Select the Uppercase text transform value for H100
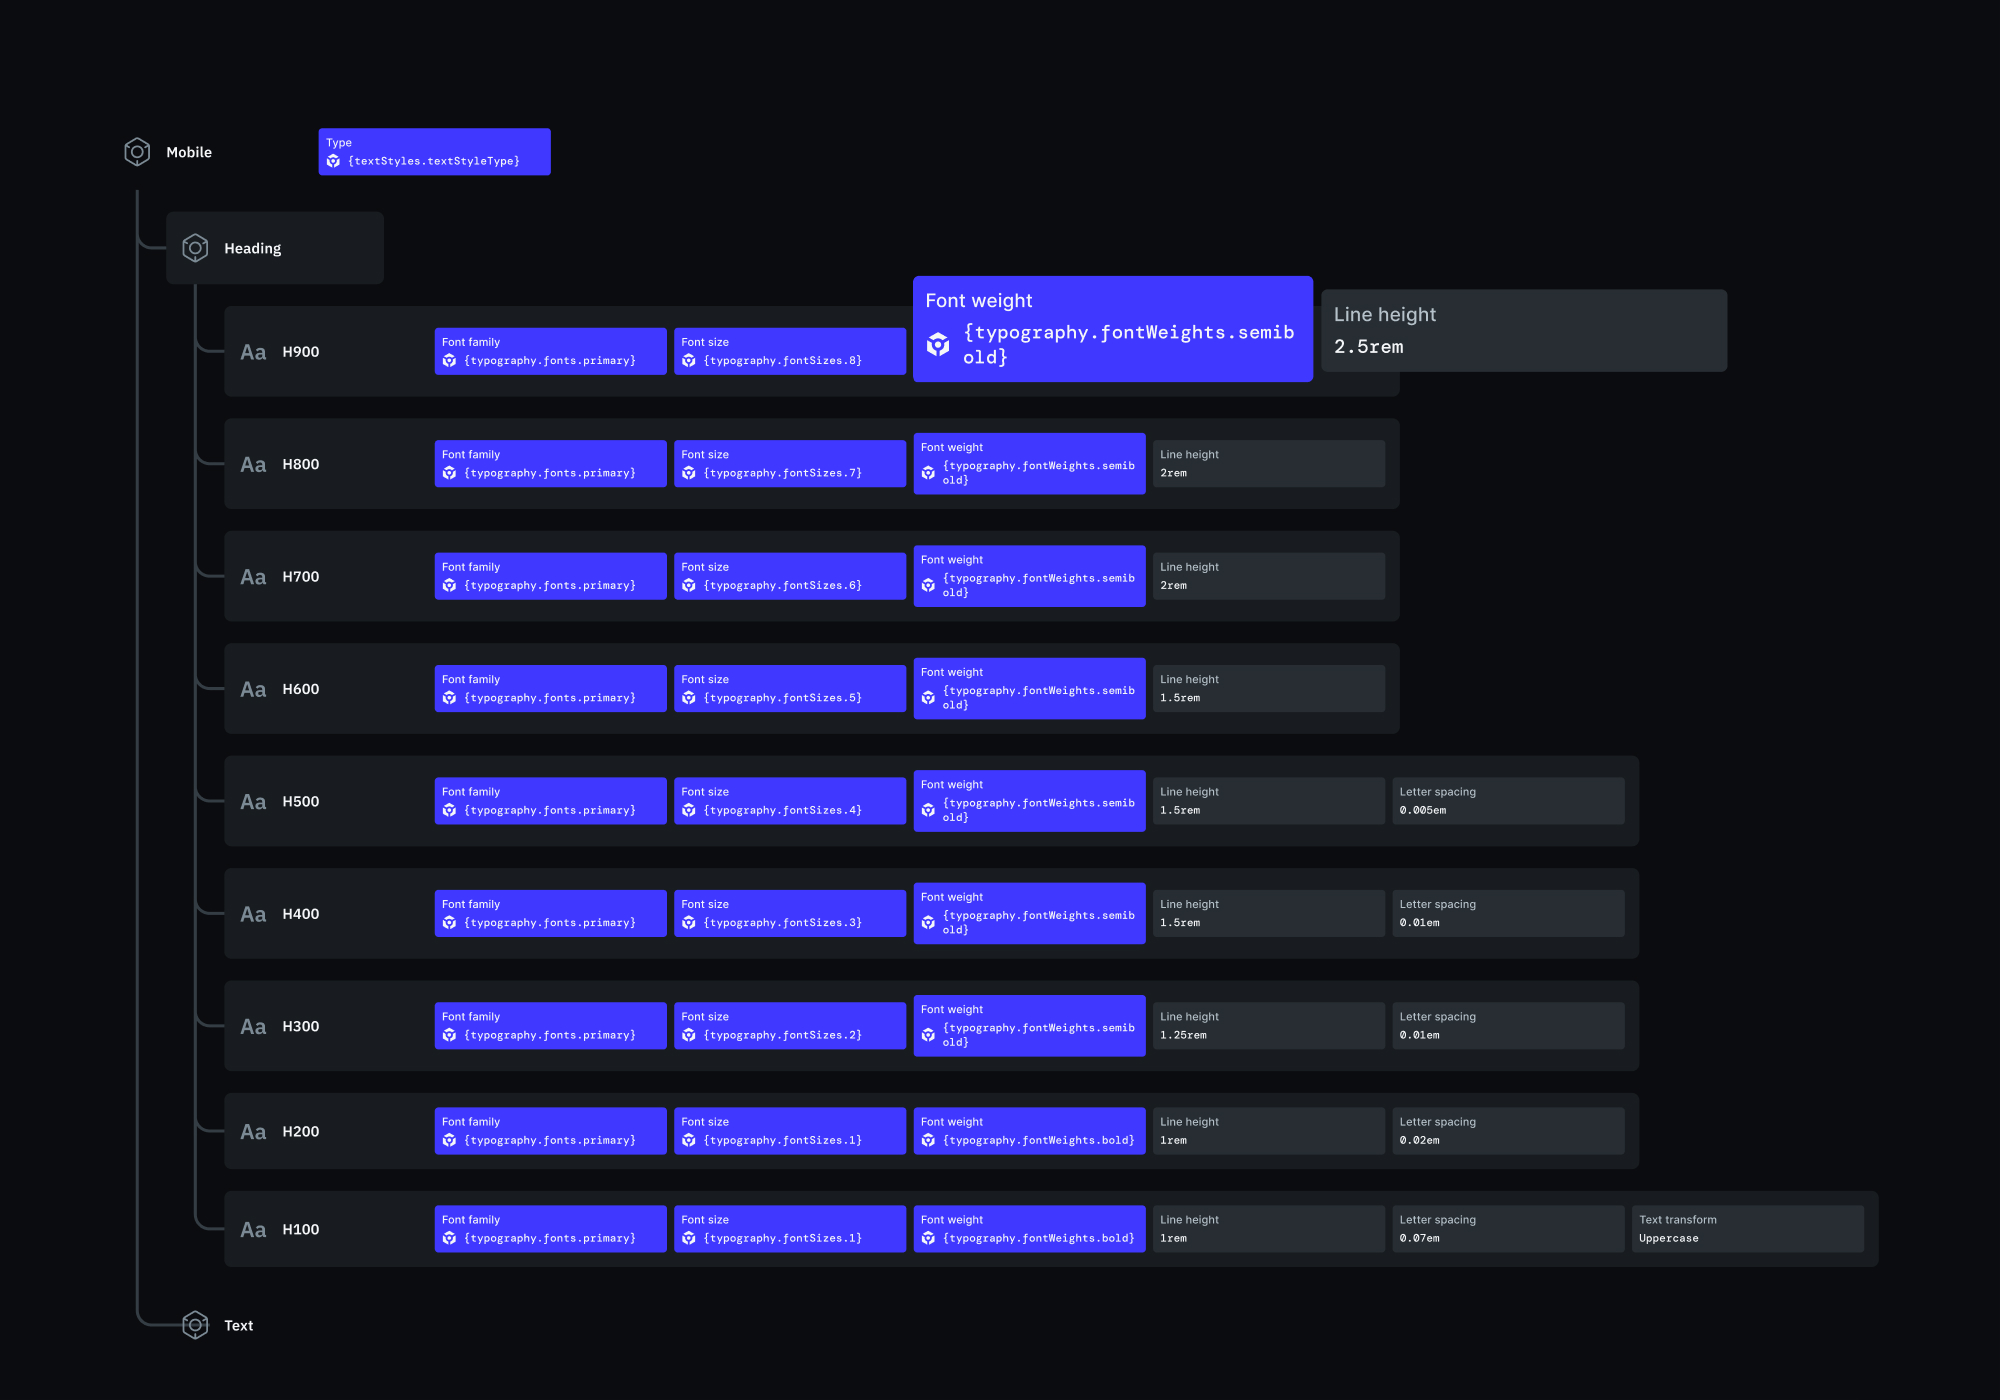The image size is (2000, 1400). [x=1747, y=1228]
